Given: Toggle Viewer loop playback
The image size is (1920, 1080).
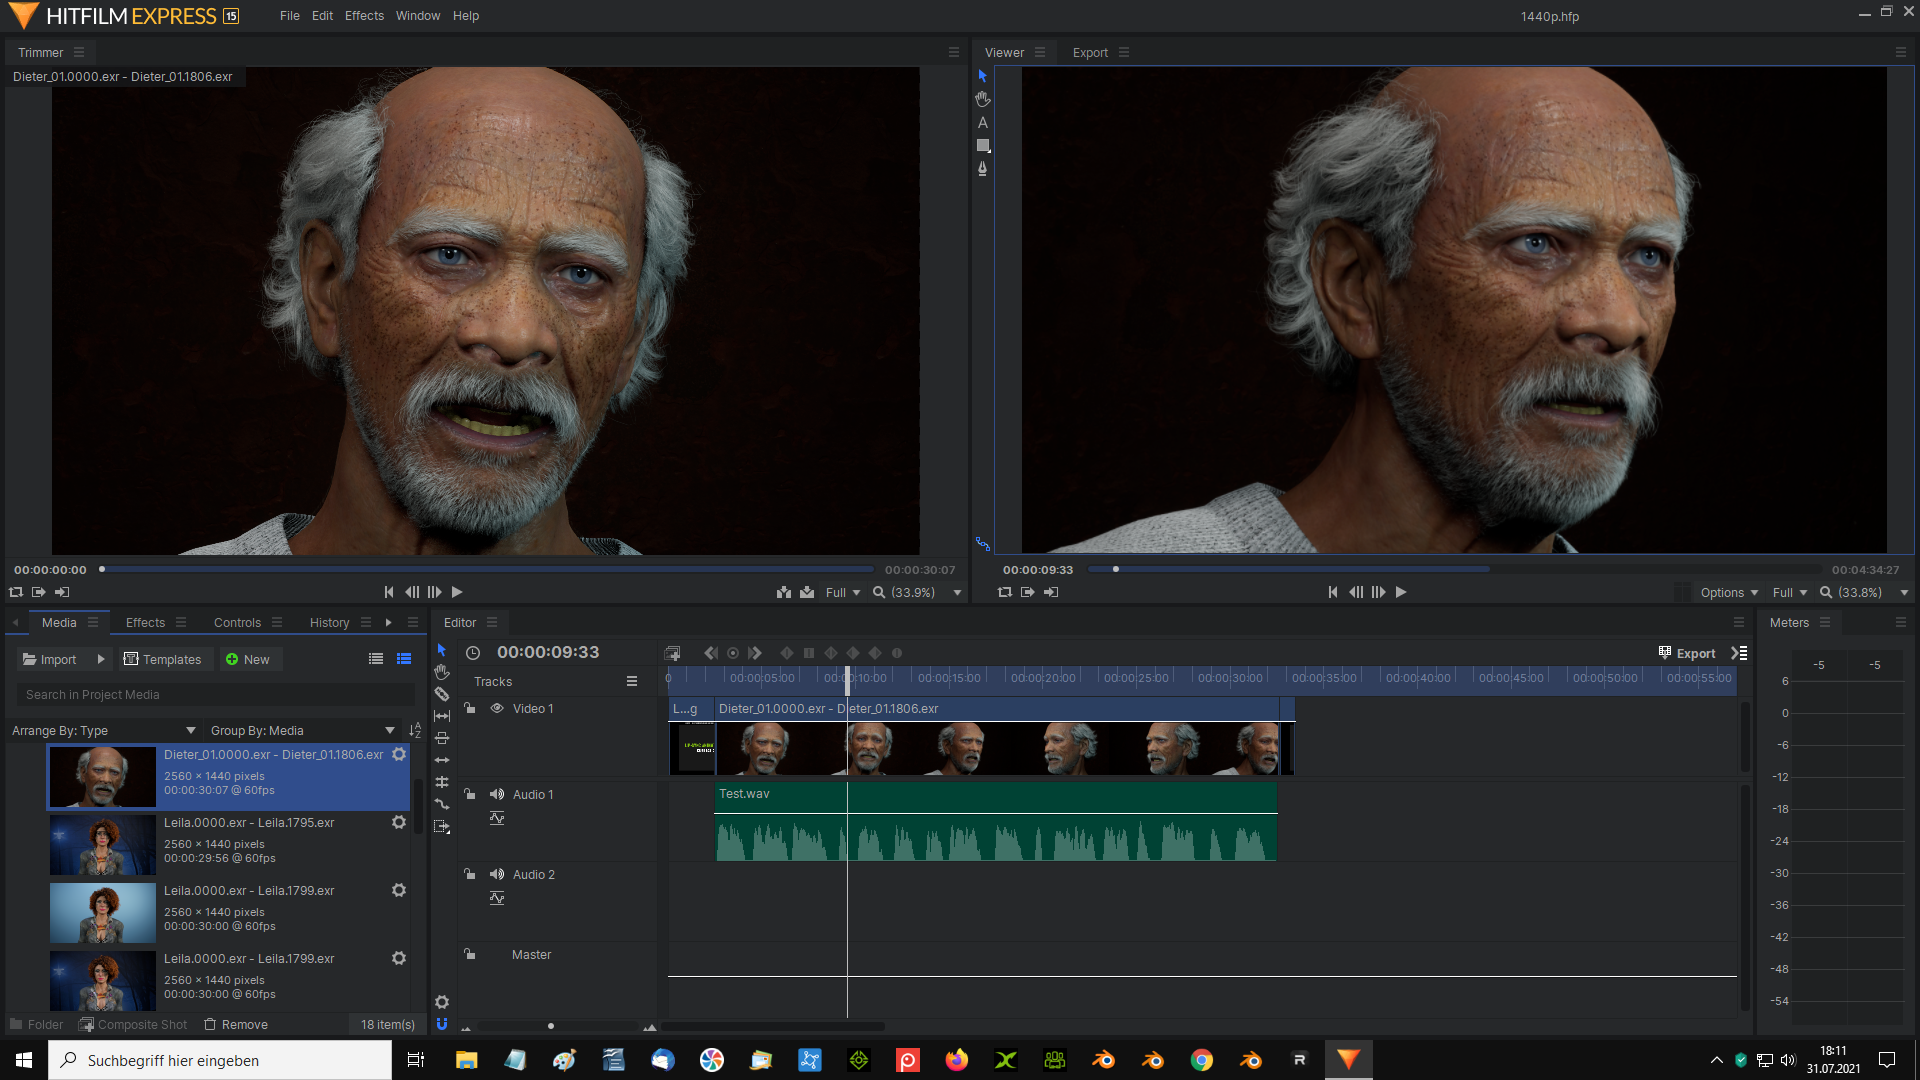Looking at the screenshot, I should click(x=1005, y=592).
